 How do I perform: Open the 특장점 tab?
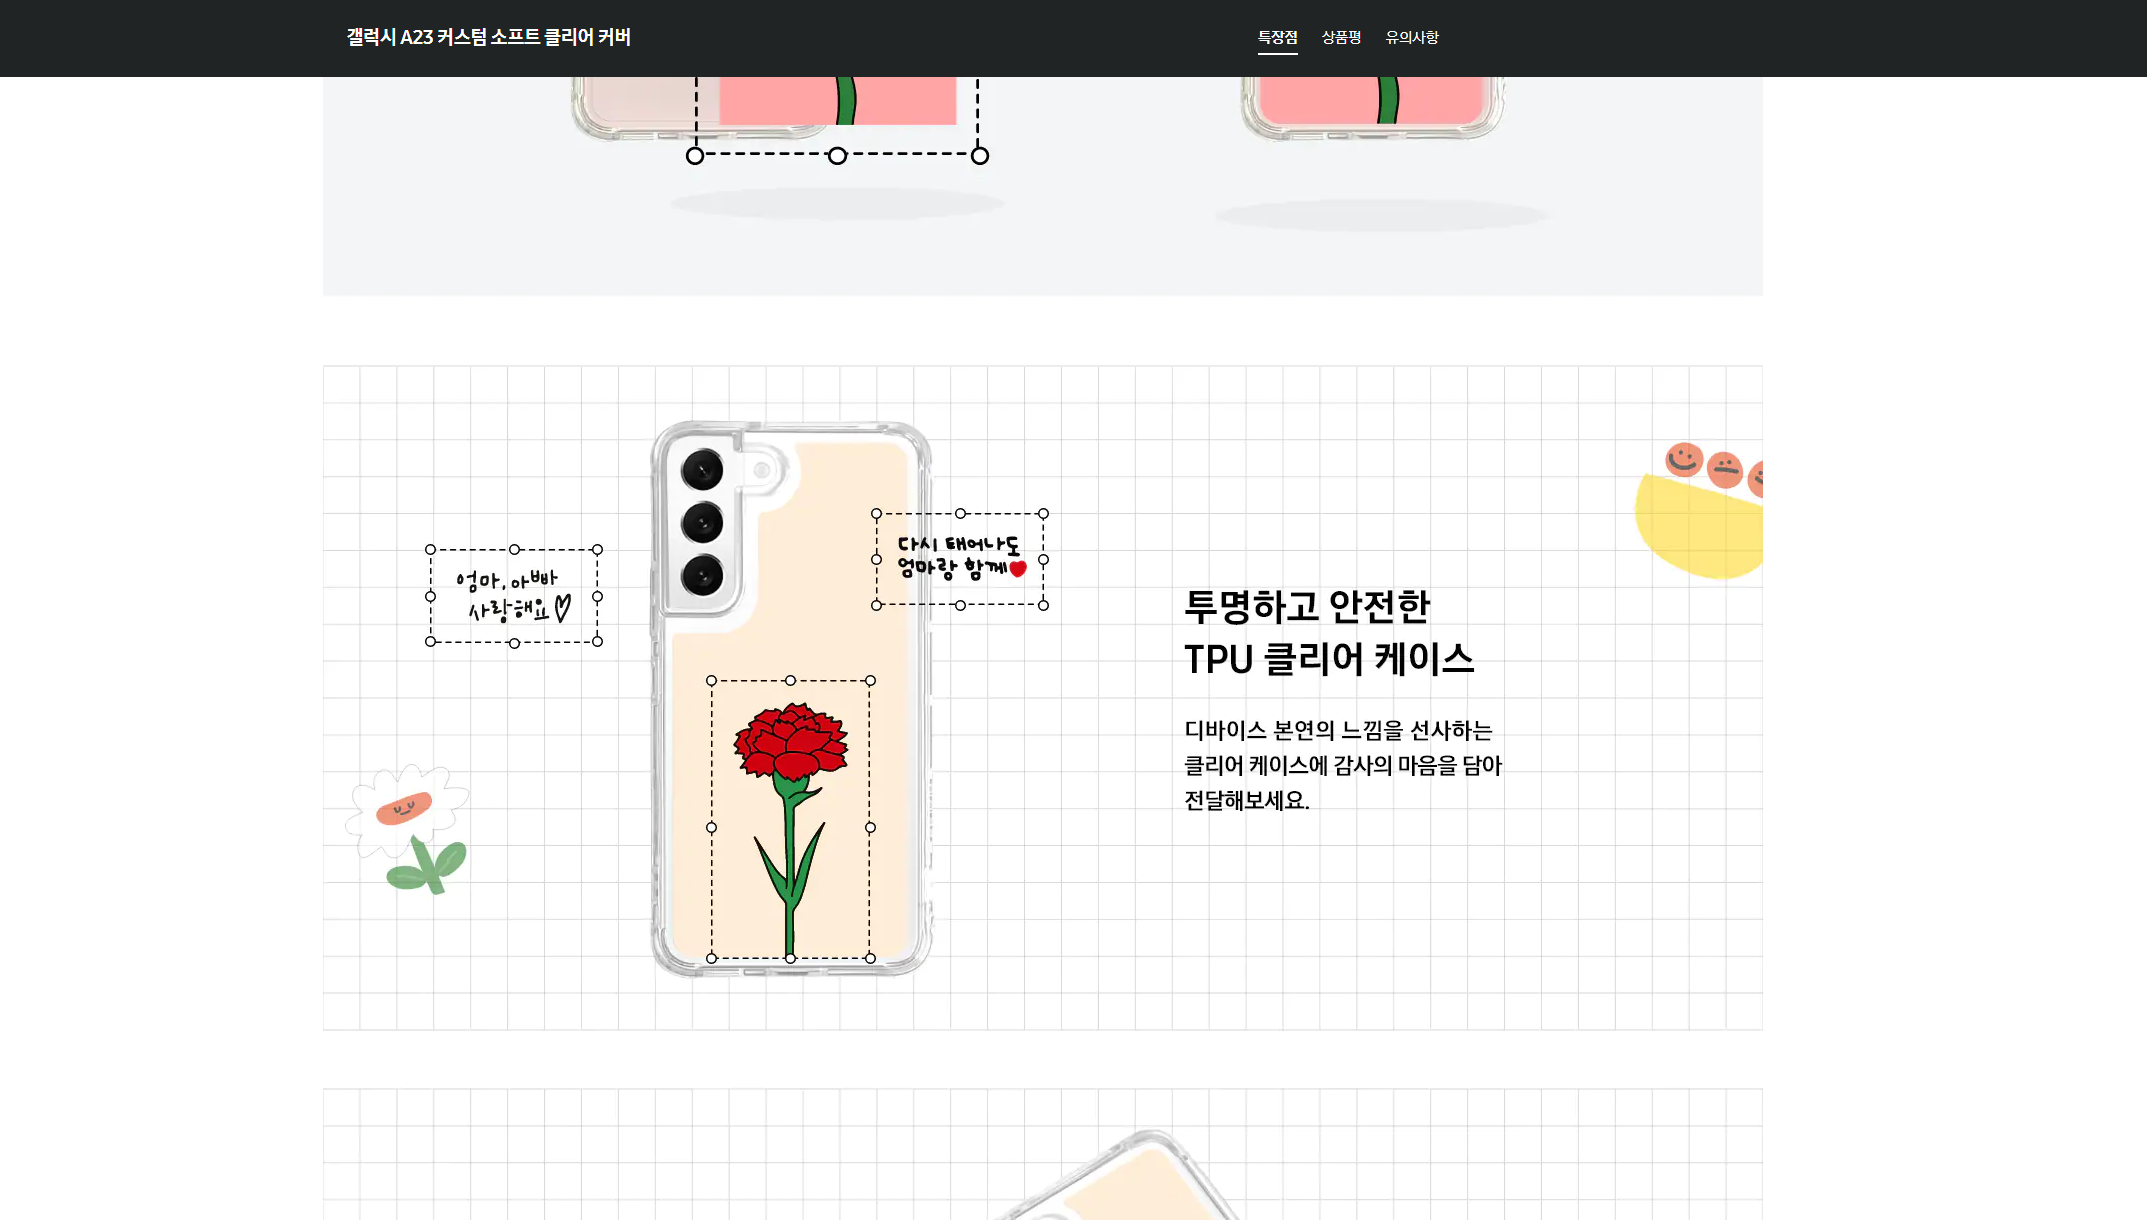tap(1277, 37)
